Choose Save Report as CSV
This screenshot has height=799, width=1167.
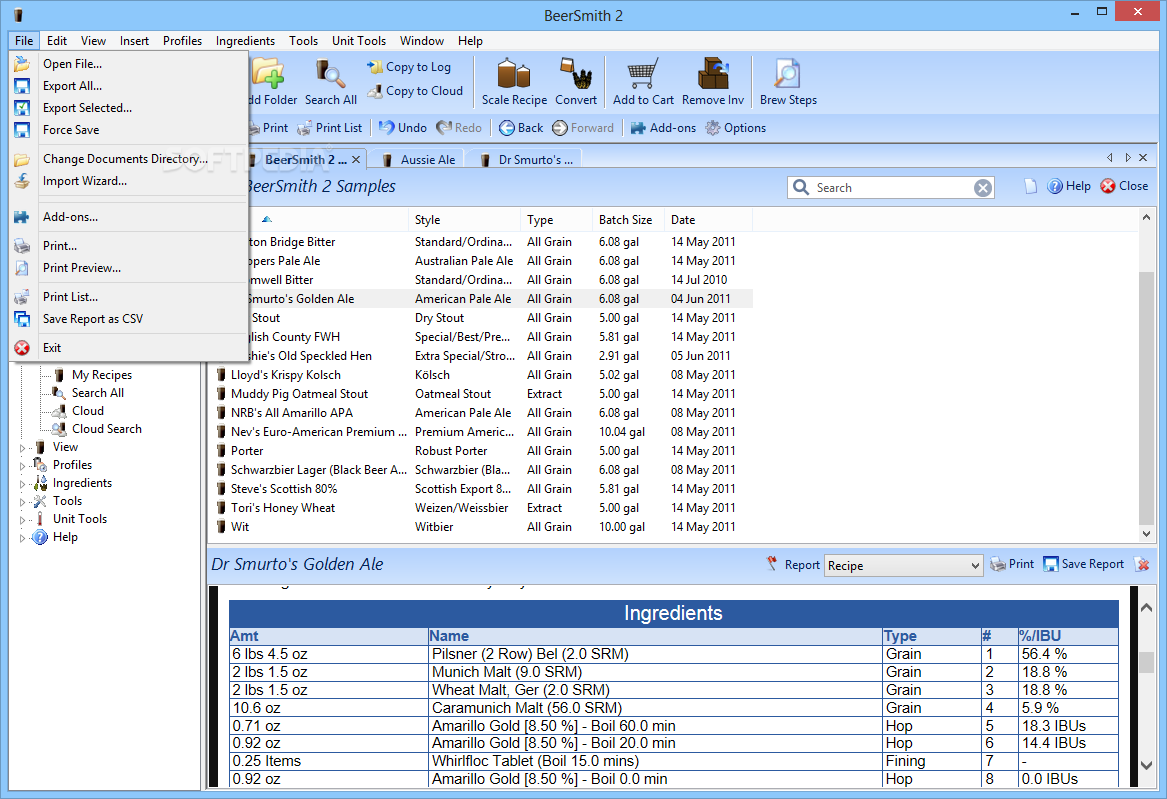(x=129, y=319)
